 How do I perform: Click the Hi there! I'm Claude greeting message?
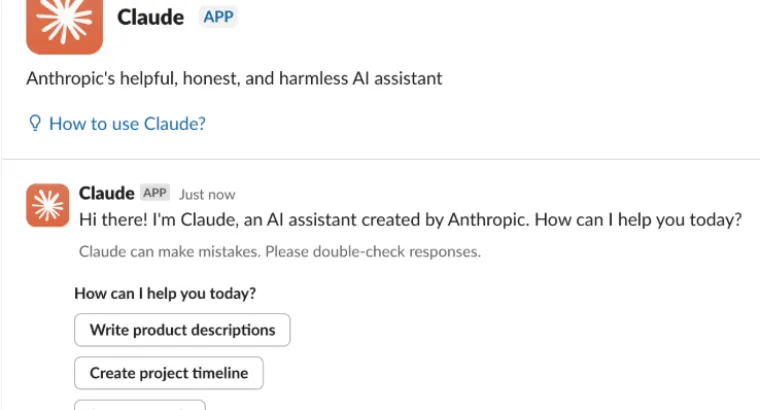point(410,220)
